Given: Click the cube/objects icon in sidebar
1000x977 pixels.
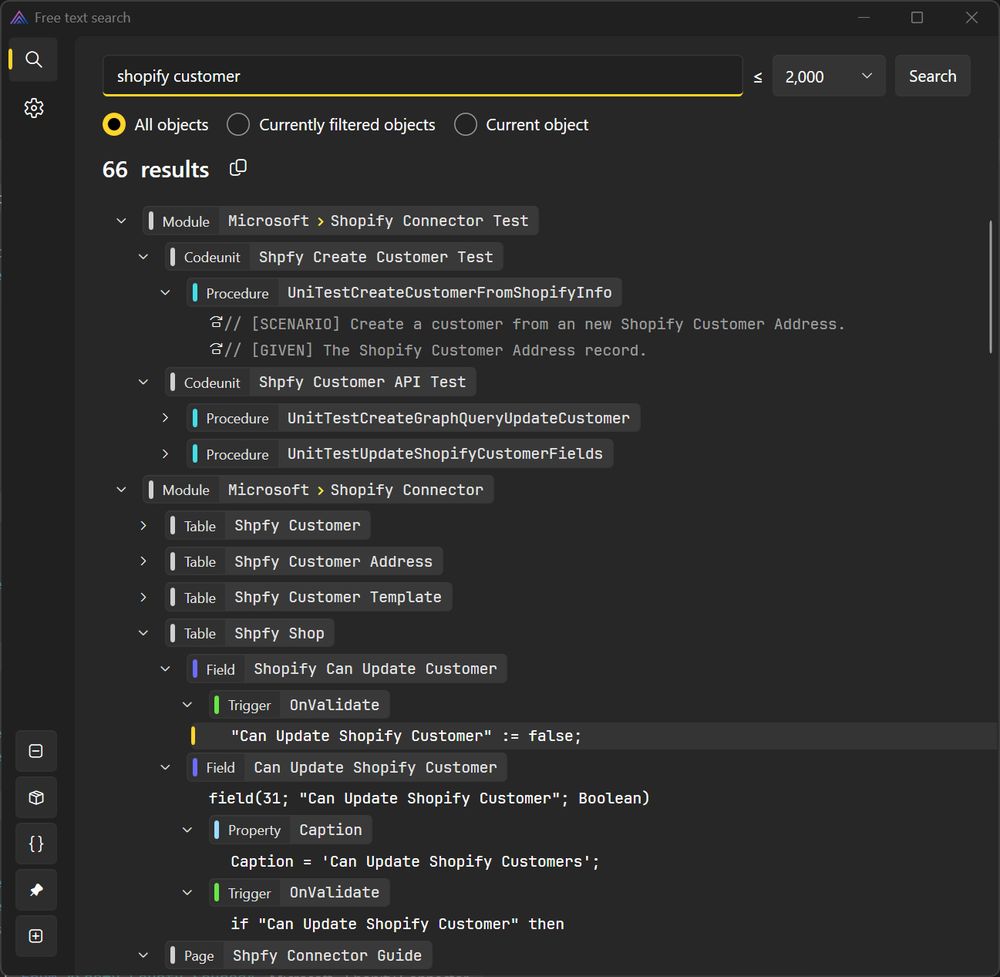Looking at the screenshot, I should tap(36, 797).
